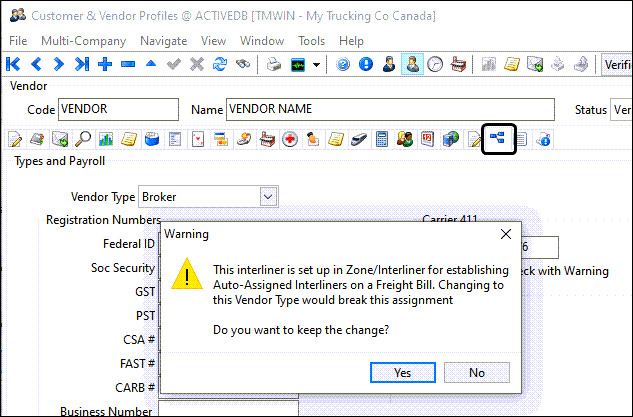The image size is (633, 417).
Task: Jump to the first record arrow
Action: click(13, 64)
